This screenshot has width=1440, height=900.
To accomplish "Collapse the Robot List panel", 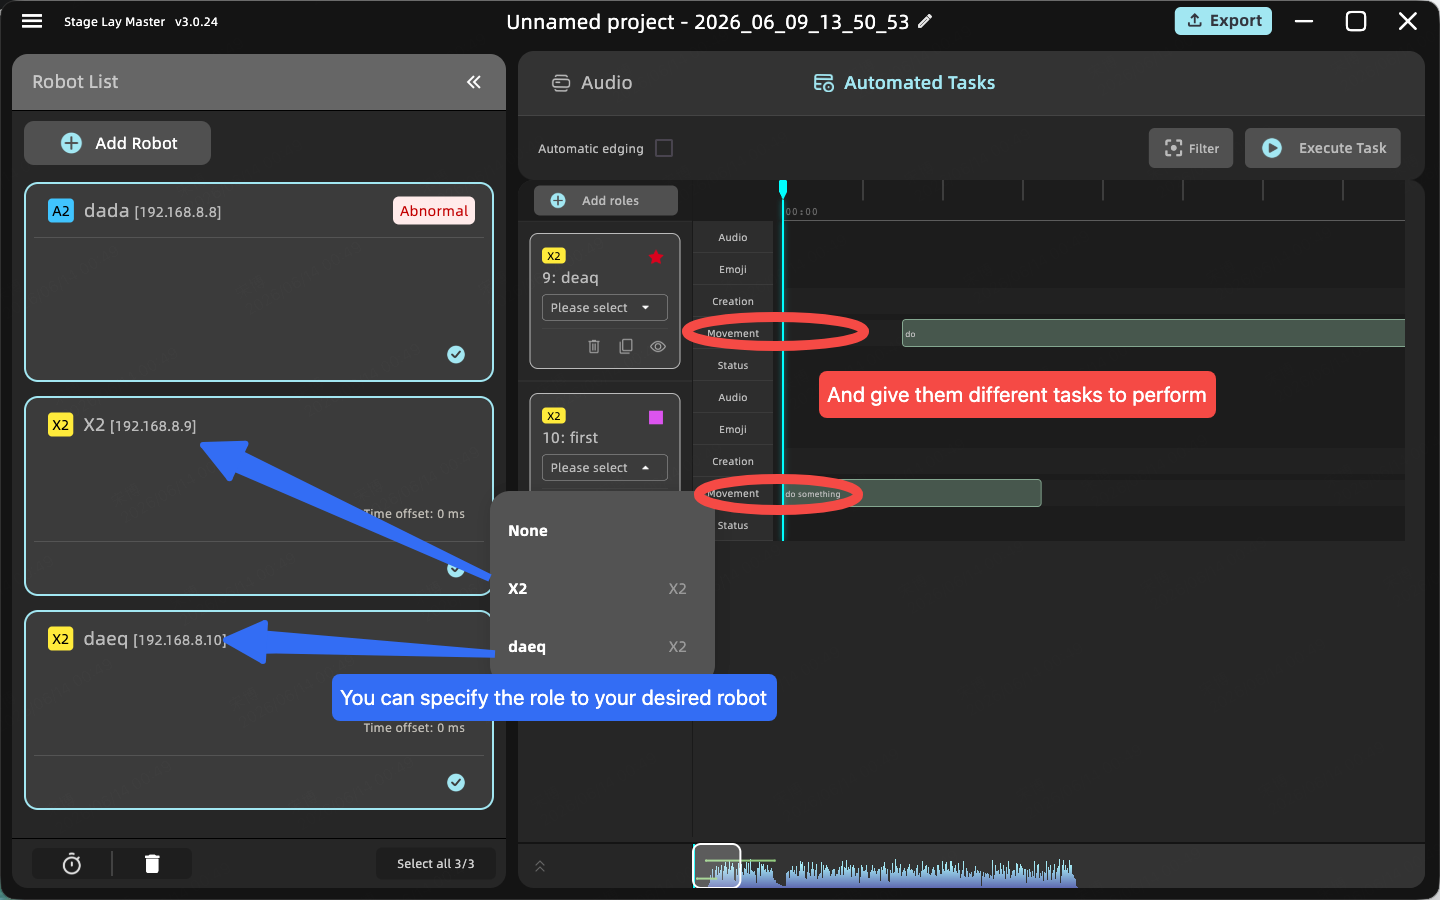I will [x=474, y=82].
